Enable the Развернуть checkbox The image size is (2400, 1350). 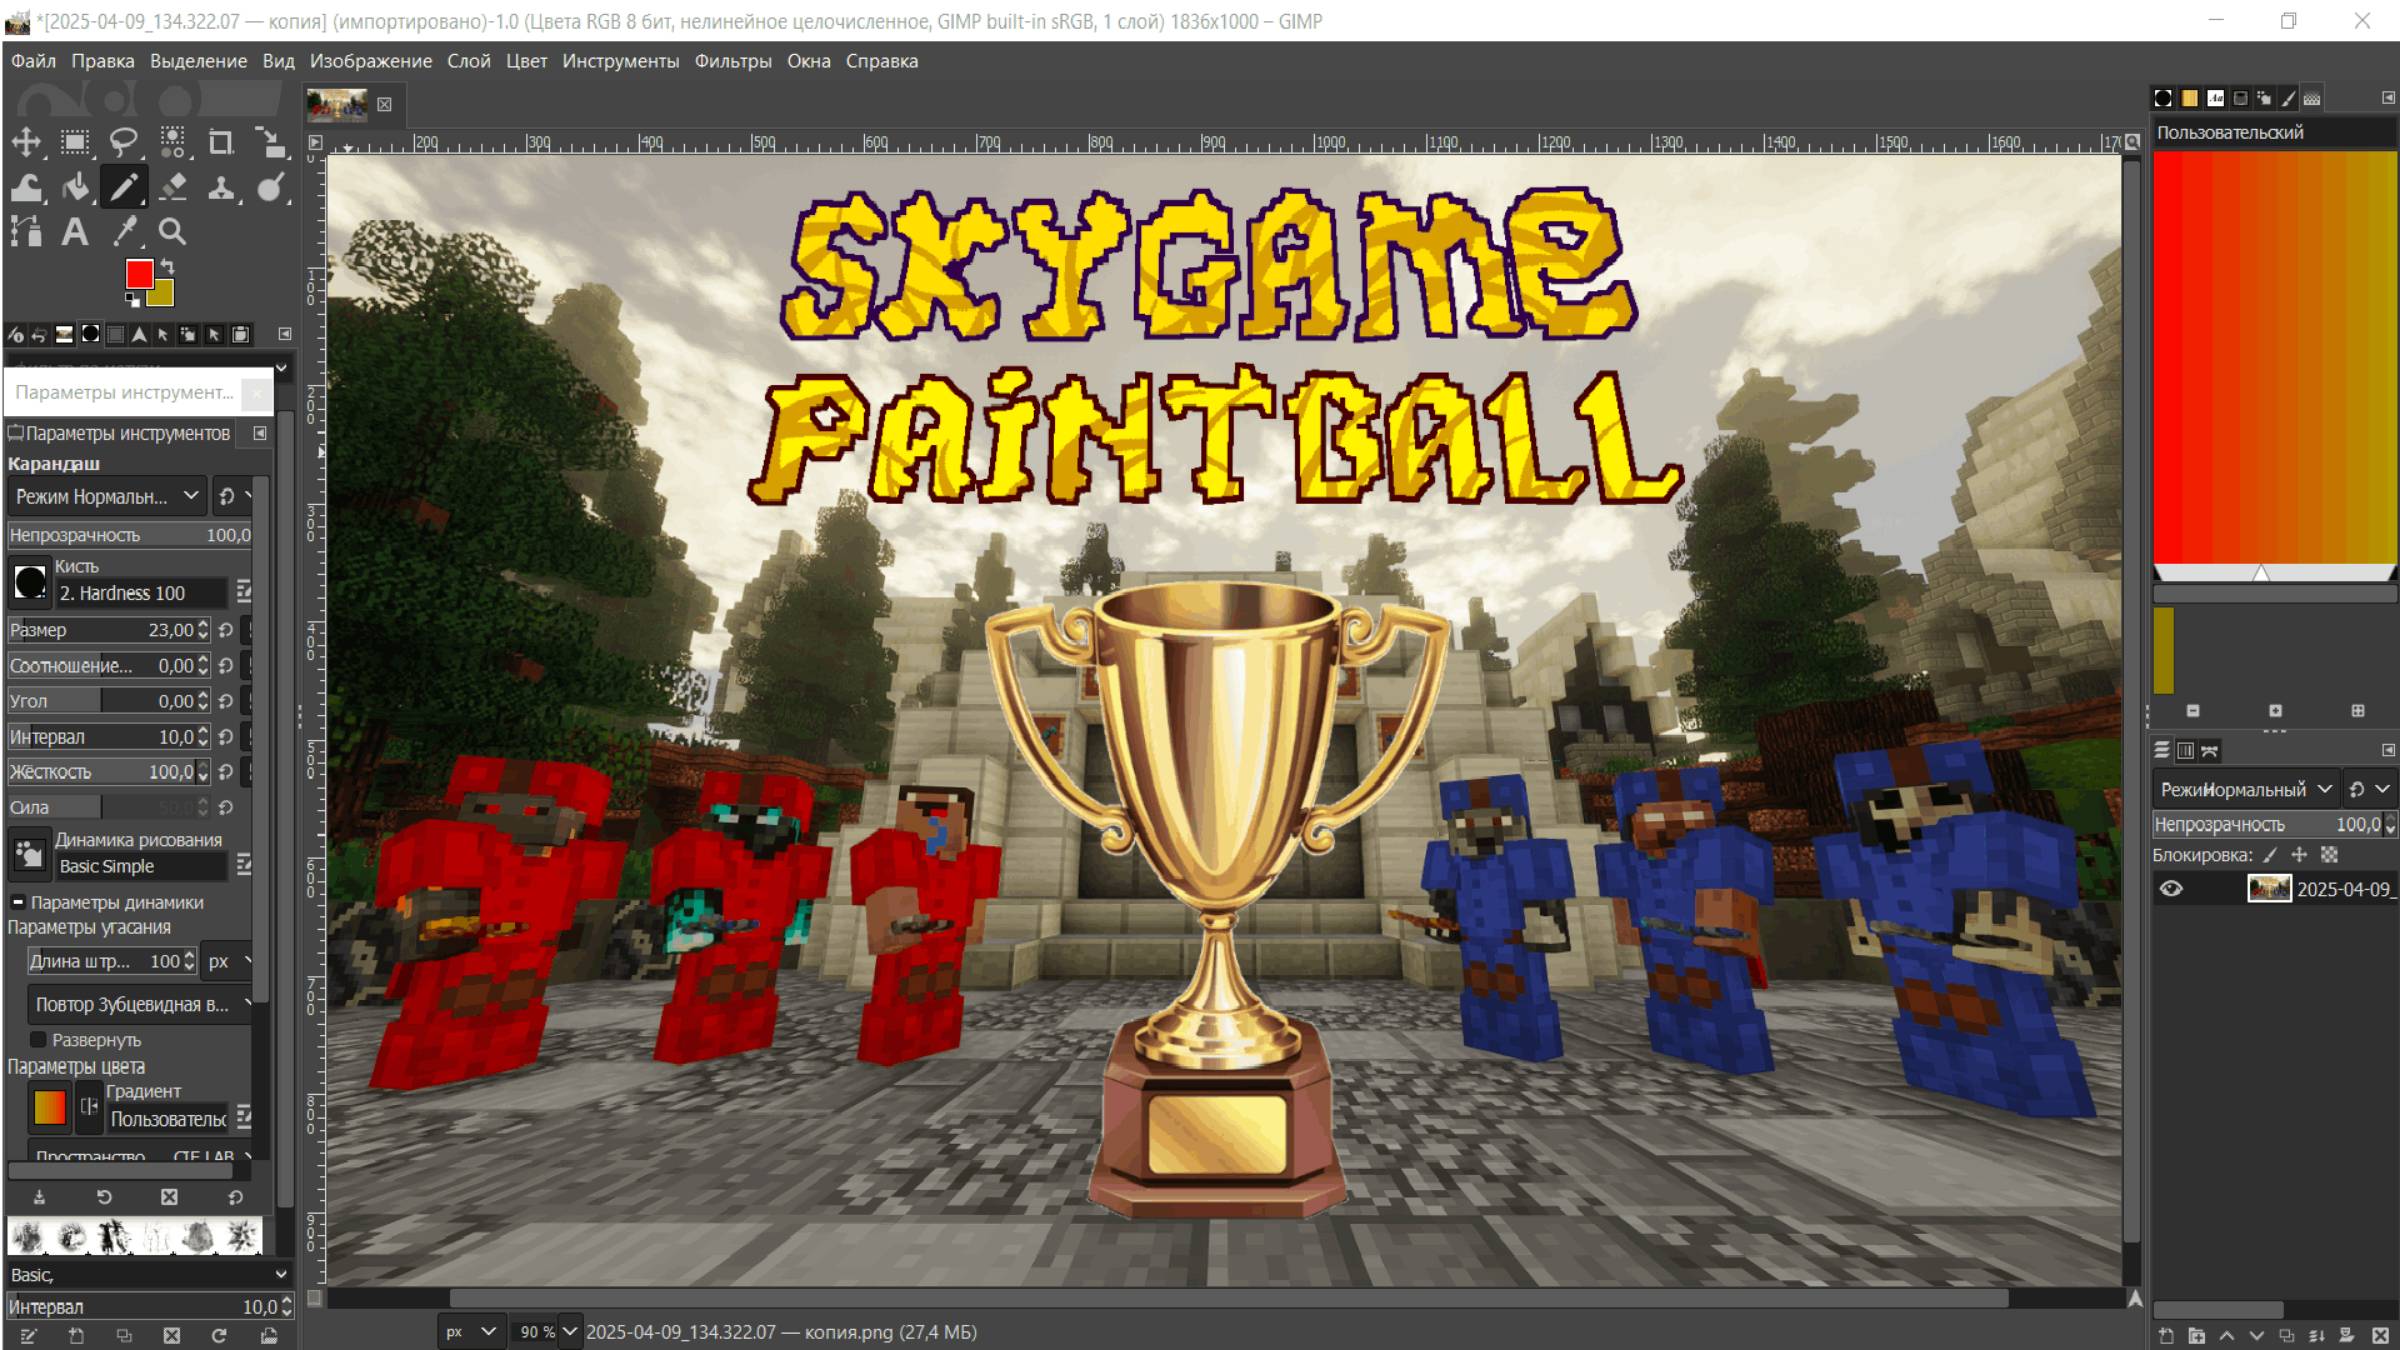(39, 1040)
